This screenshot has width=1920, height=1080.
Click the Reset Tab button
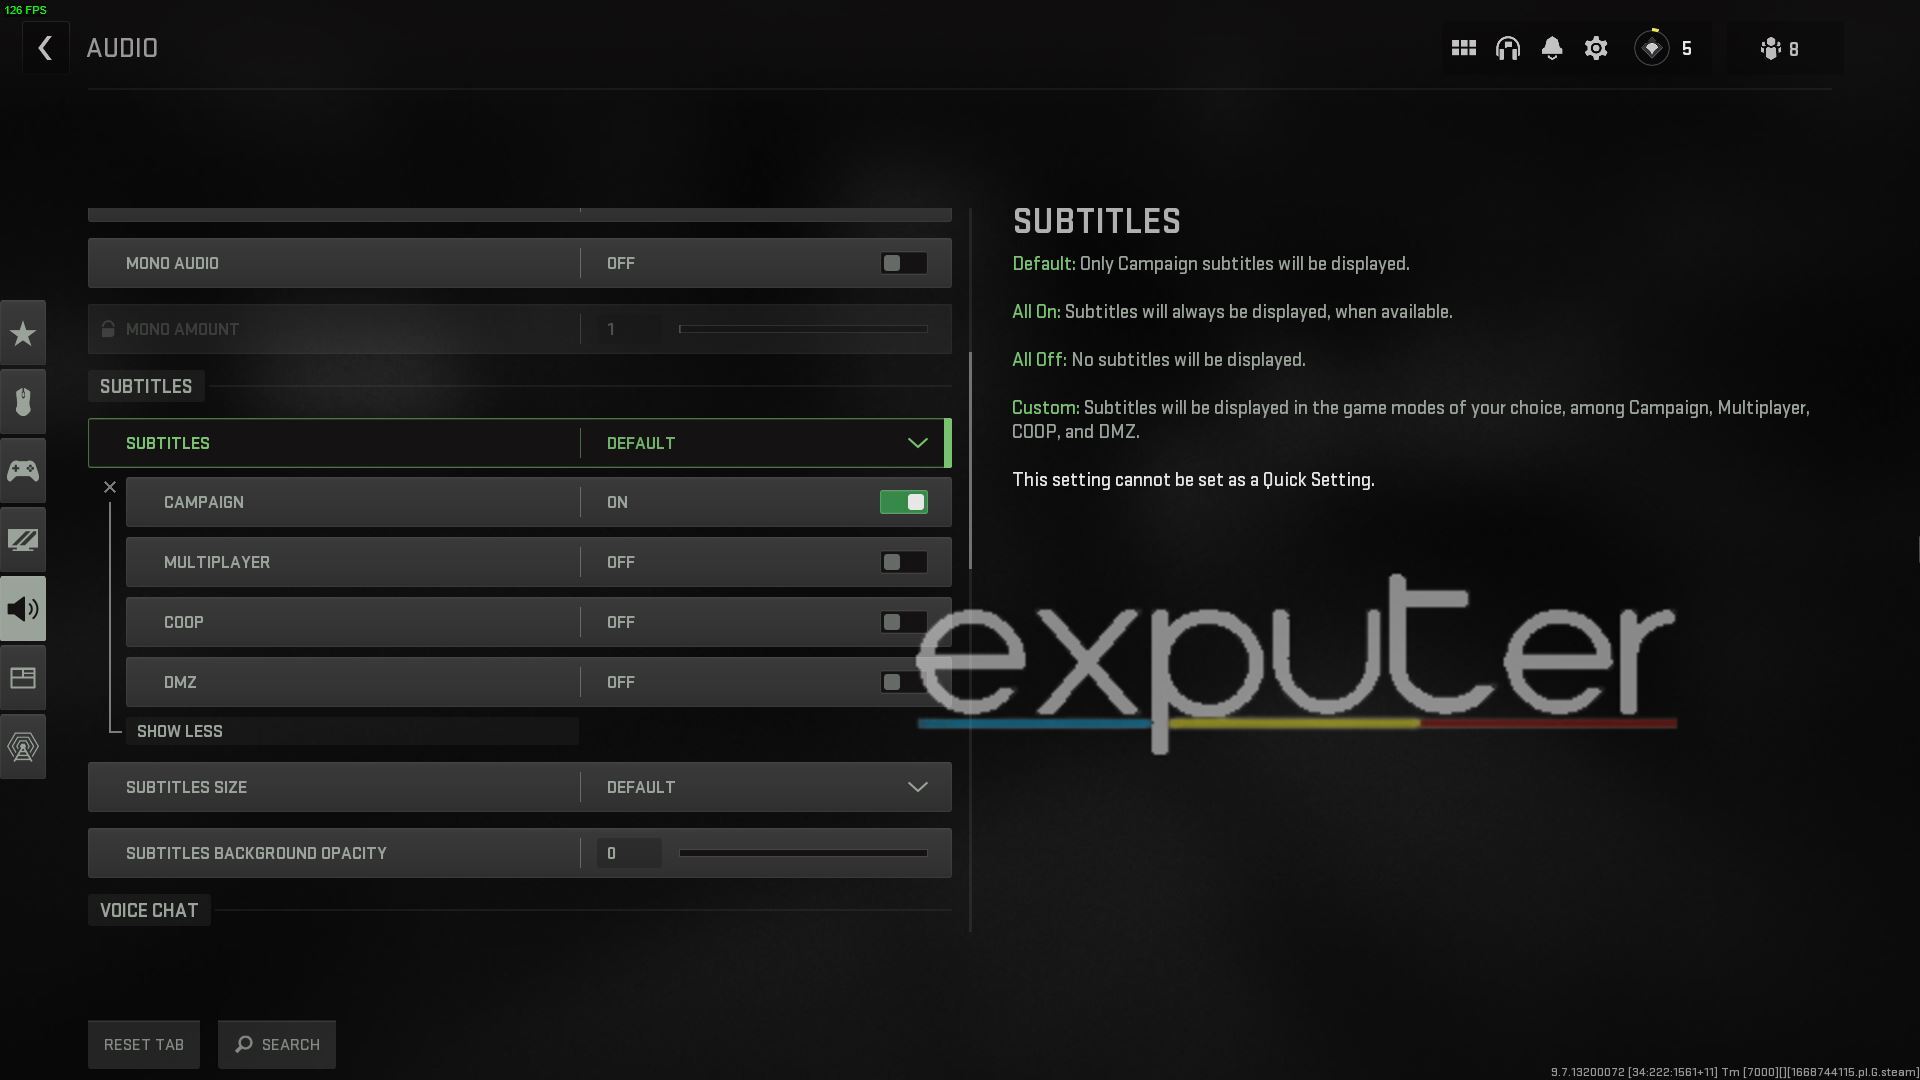tap(144, 1043)
